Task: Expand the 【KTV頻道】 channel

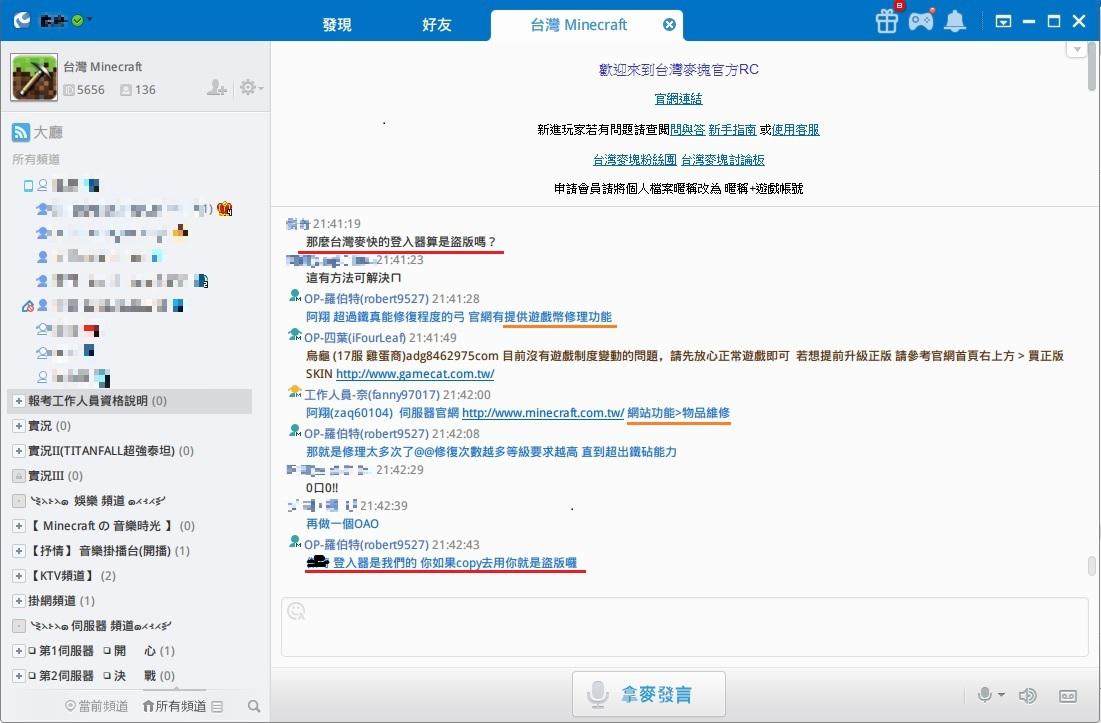Action: tap(19, 576)
